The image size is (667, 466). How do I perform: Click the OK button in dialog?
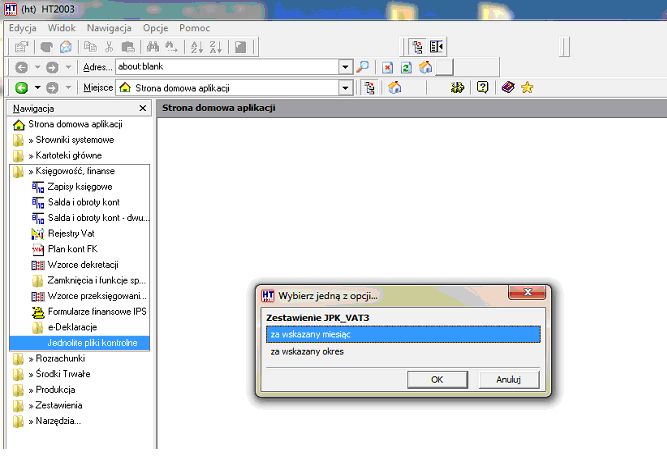[437, 379]
